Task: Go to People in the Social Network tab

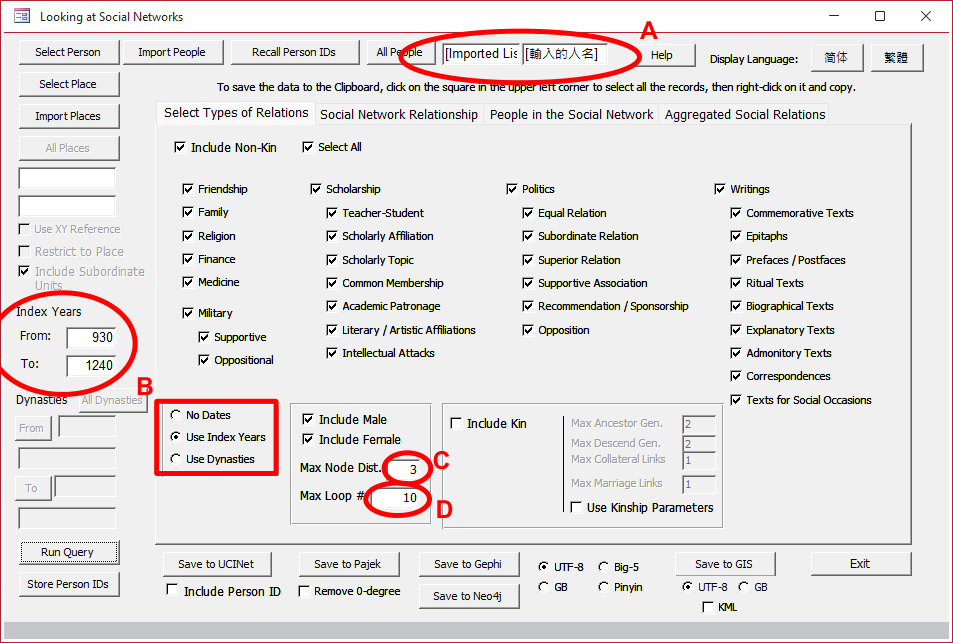Action: [x=571, y=114]
